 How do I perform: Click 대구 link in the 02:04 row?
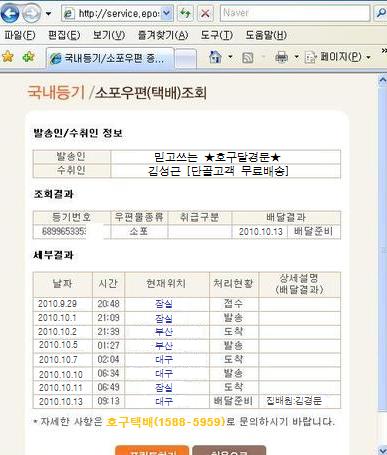click(x=164, y=359)
